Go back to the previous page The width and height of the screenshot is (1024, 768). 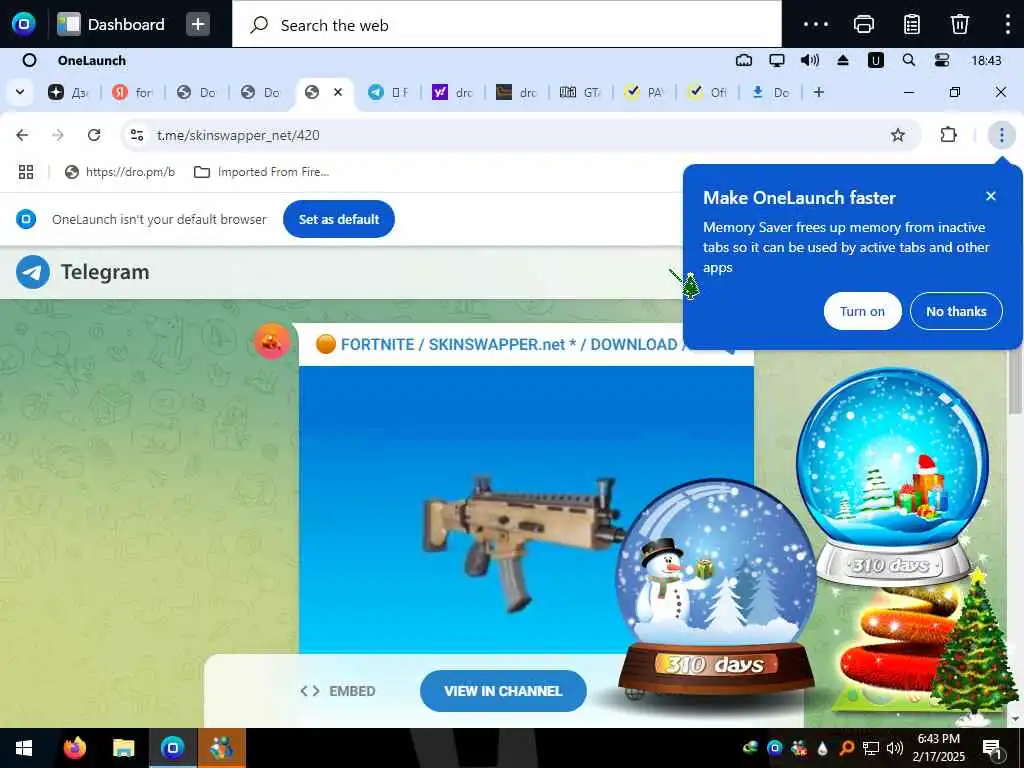coord(22,135)
